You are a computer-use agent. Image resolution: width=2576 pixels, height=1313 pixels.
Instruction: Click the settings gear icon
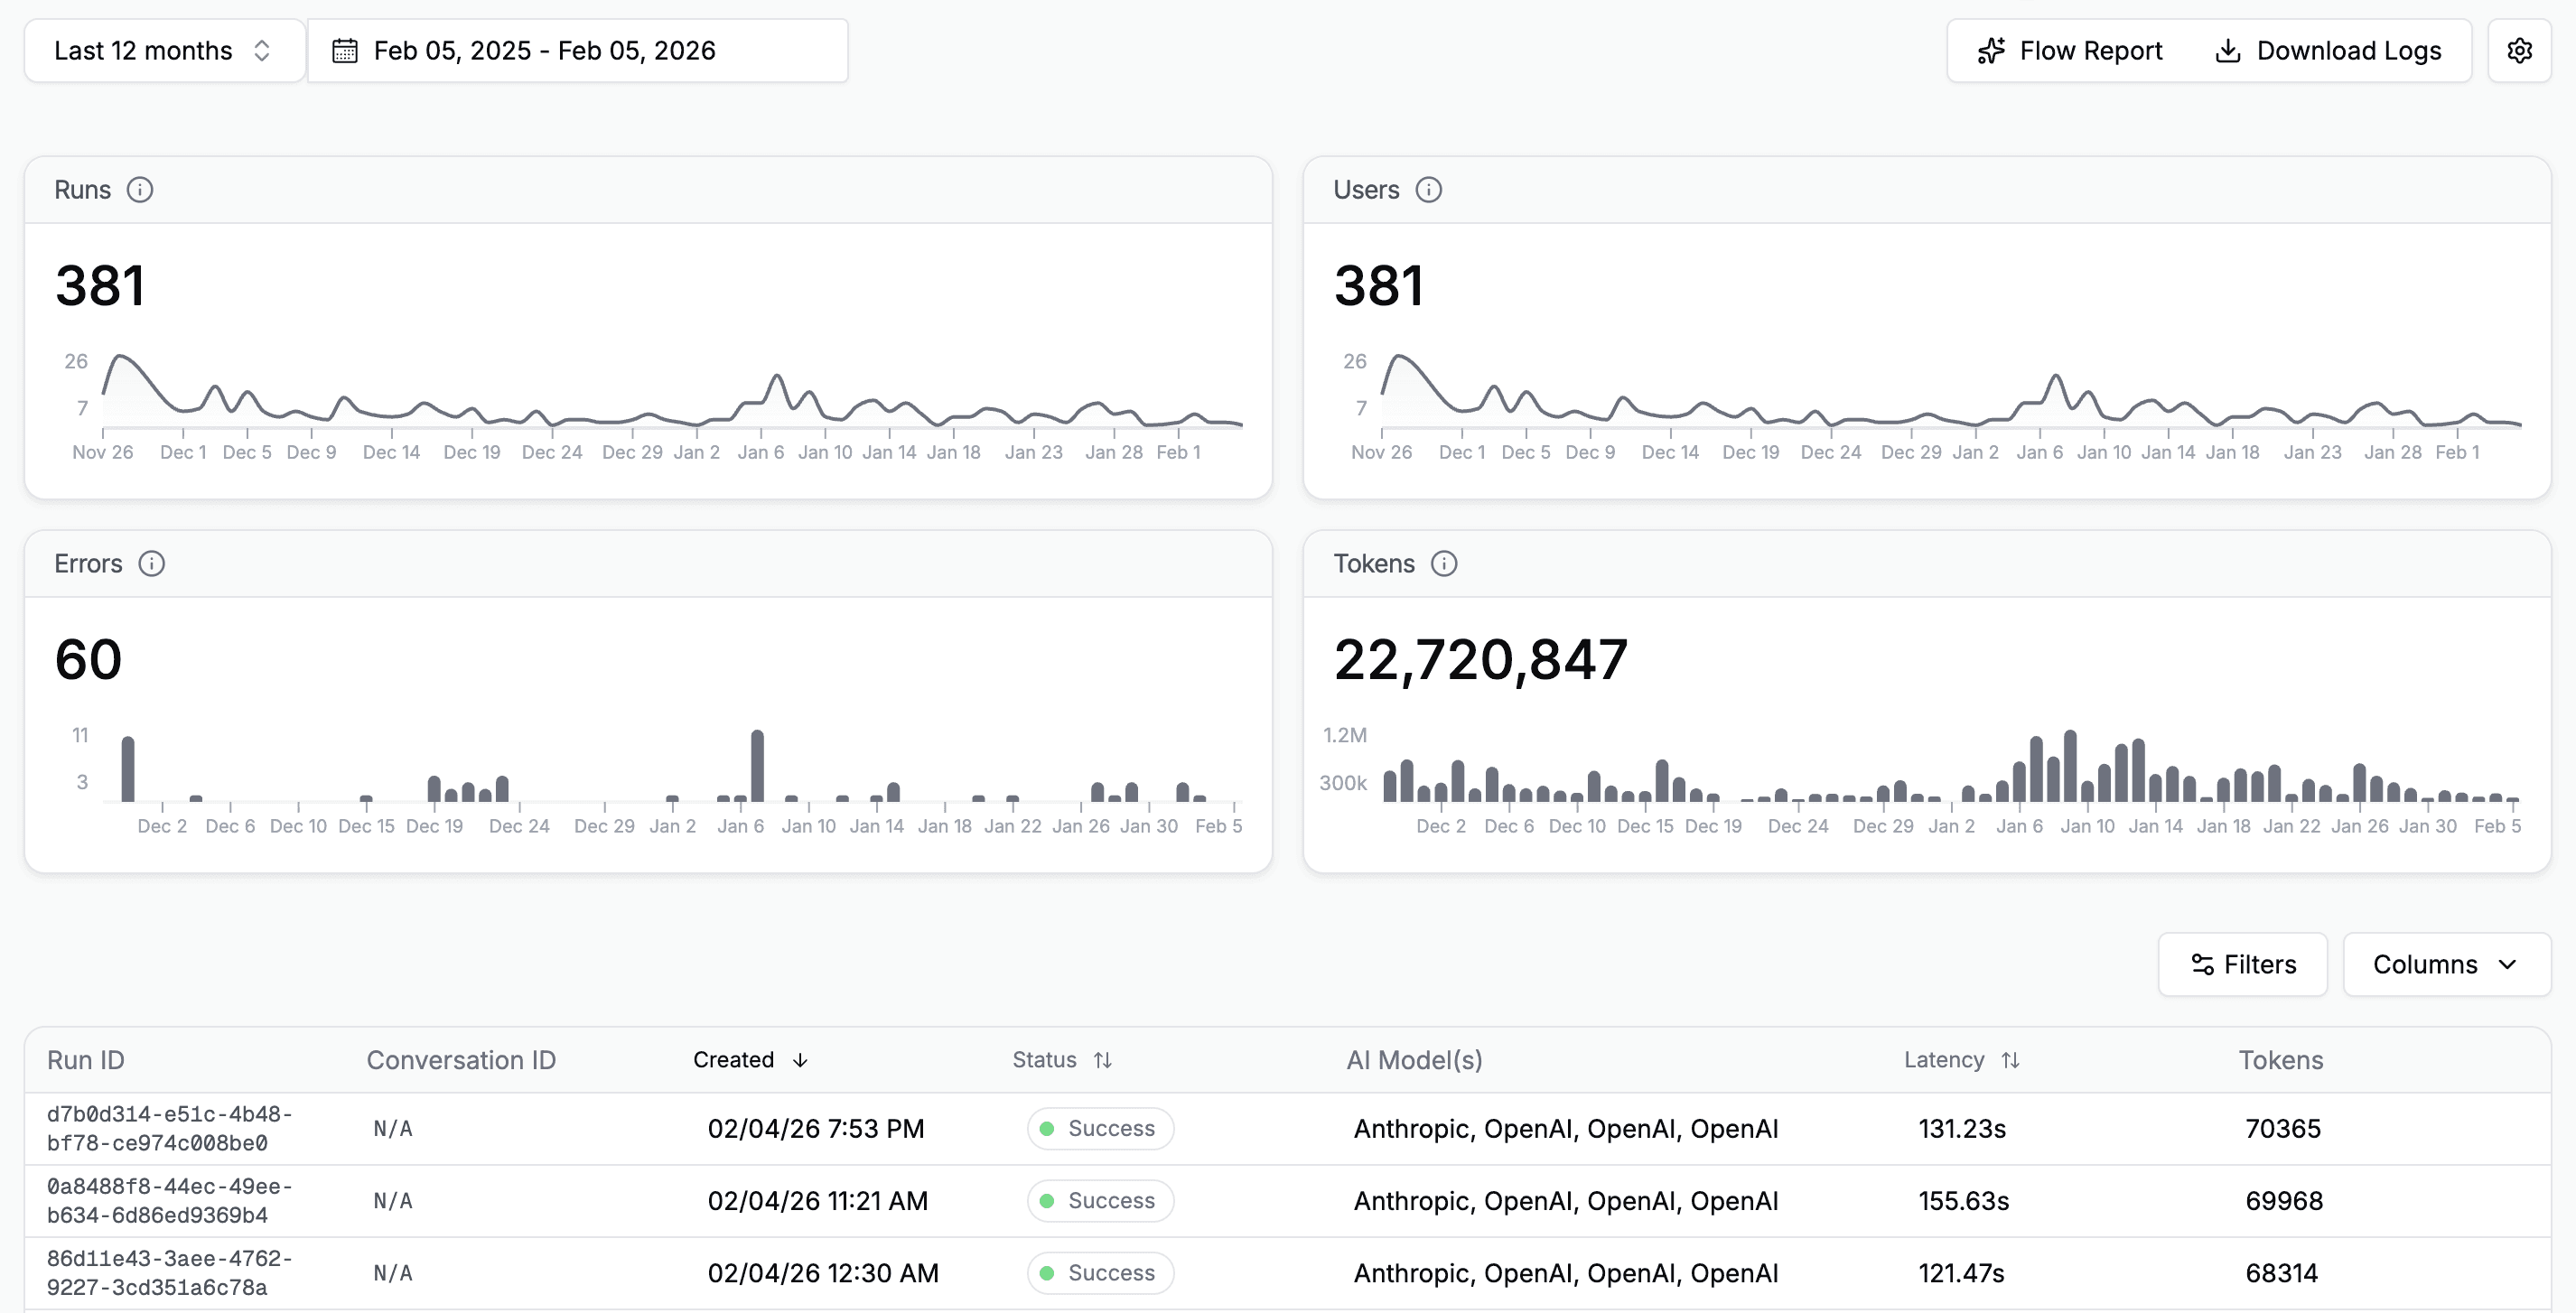click(x=2519, y=50)
